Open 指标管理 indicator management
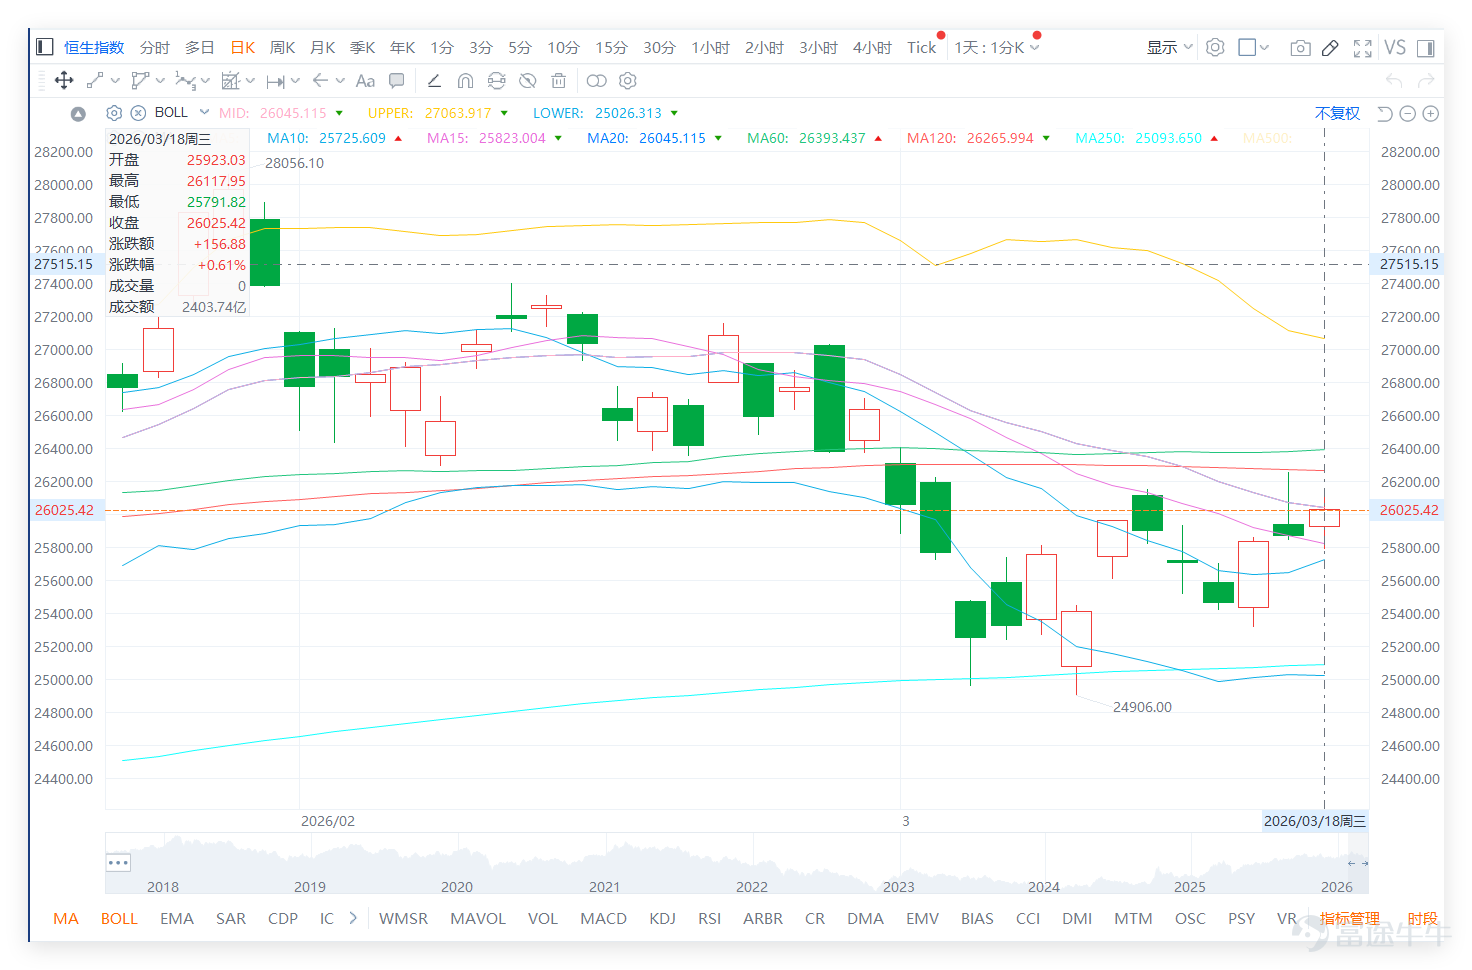This screenshot has width=1472, height=970. coord(1349,918)
